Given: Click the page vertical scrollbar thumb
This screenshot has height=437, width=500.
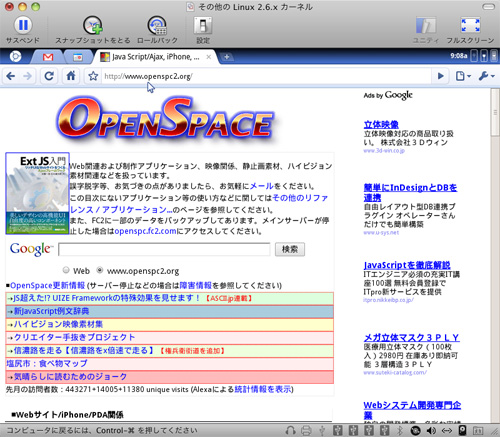Looking at the screenshot, I should (495, 113).
